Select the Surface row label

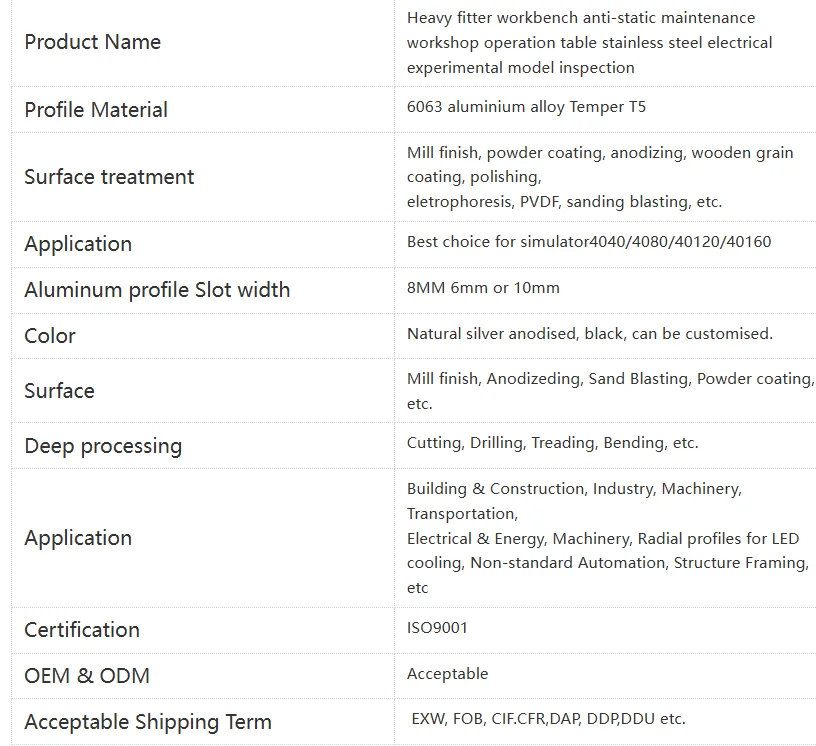(59, 390)
